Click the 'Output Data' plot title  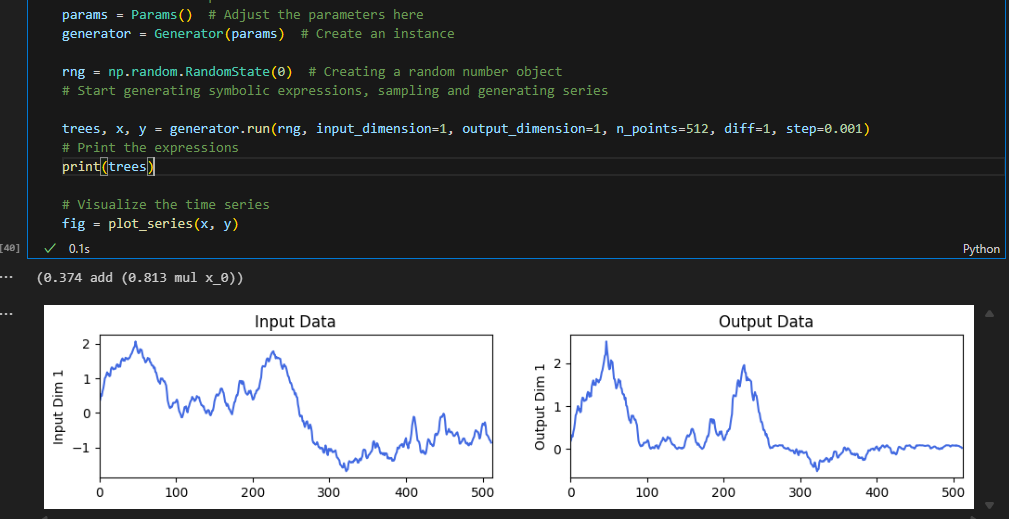[765, 321]
